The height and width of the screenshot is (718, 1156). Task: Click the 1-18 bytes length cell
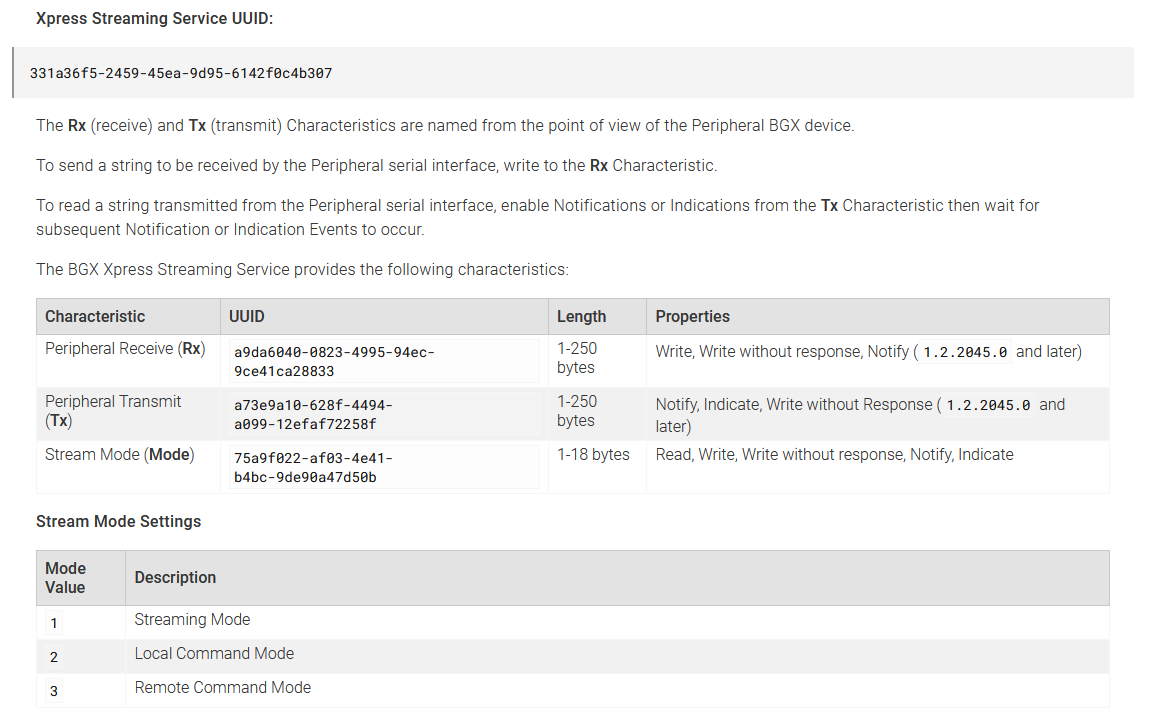click(x=593, y=455)
